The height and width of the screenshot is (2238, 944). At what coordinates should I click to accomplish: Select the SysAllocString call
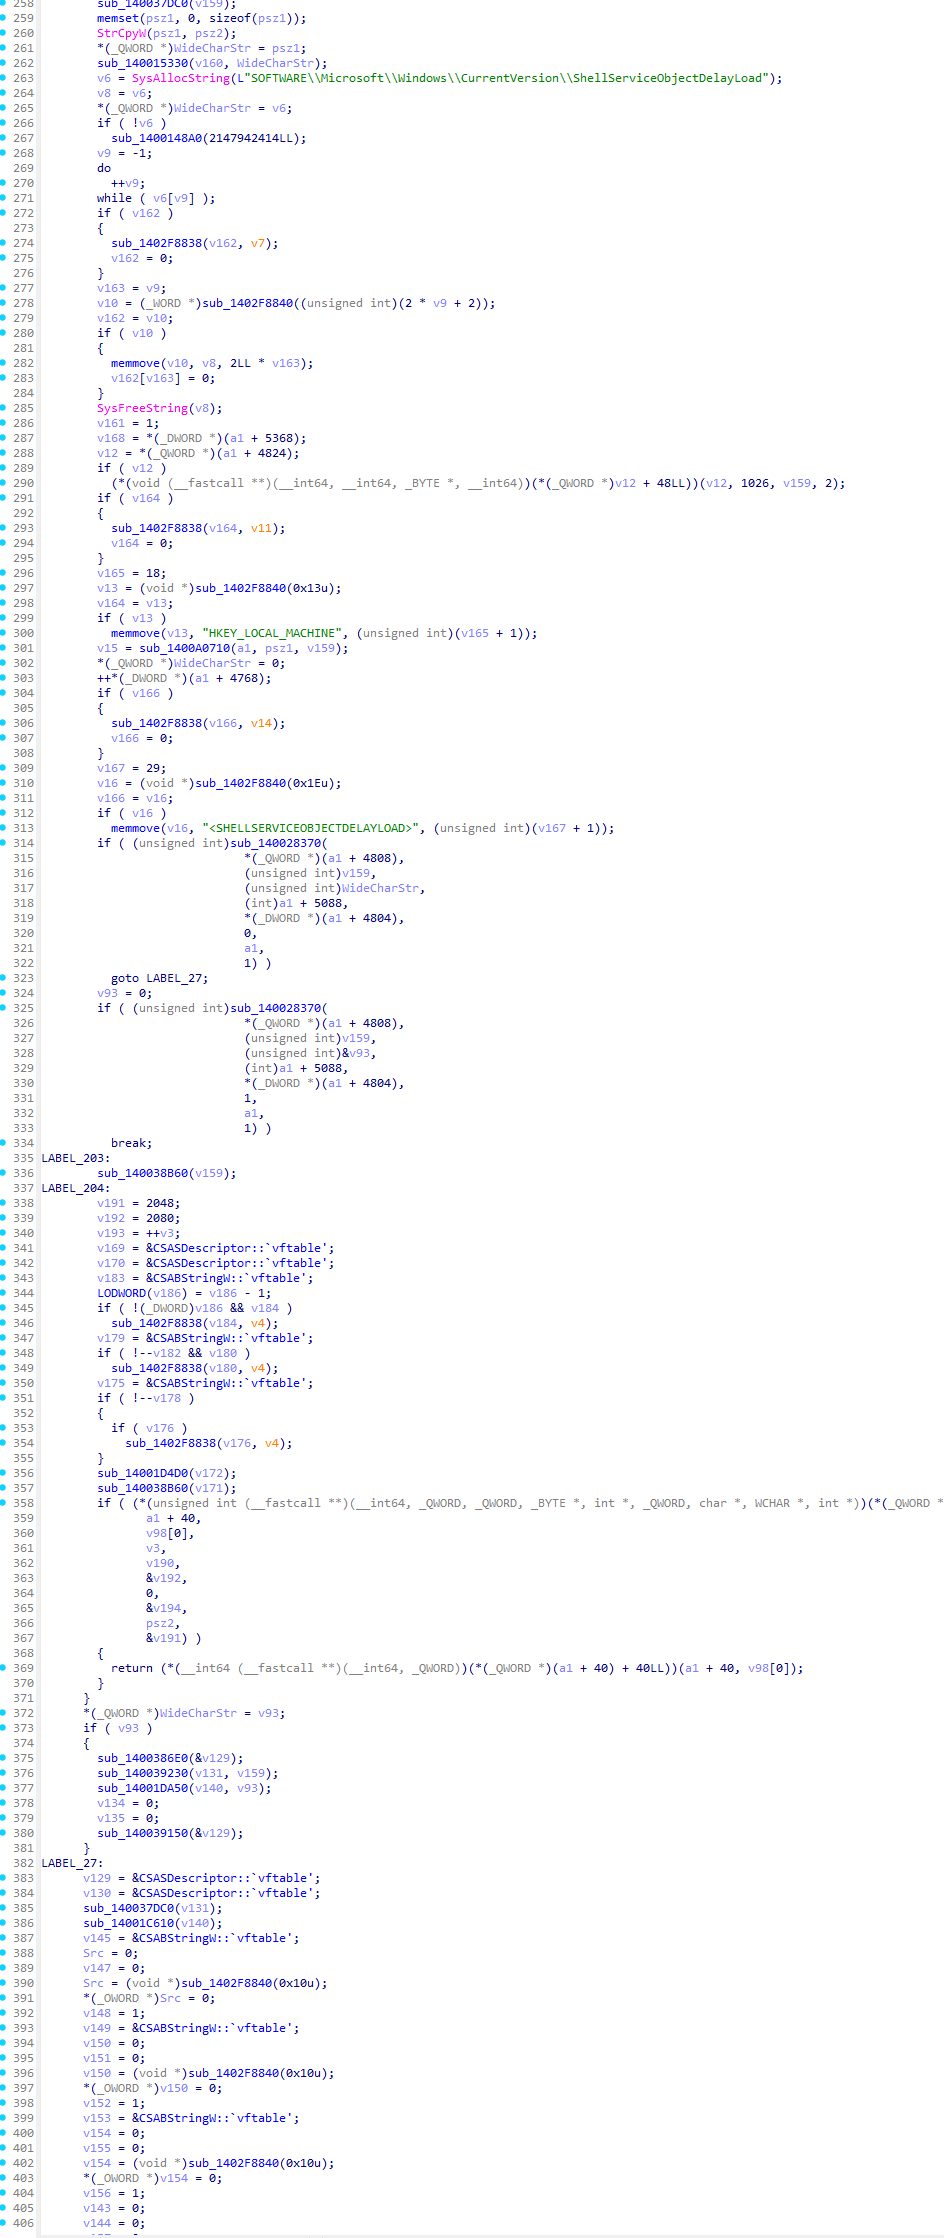[x=180, y=78]
